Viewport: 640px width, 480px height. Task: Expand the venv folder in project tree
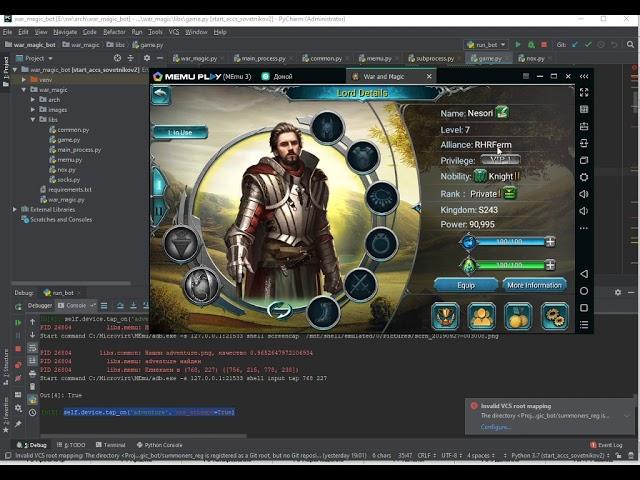pos(24,80)
